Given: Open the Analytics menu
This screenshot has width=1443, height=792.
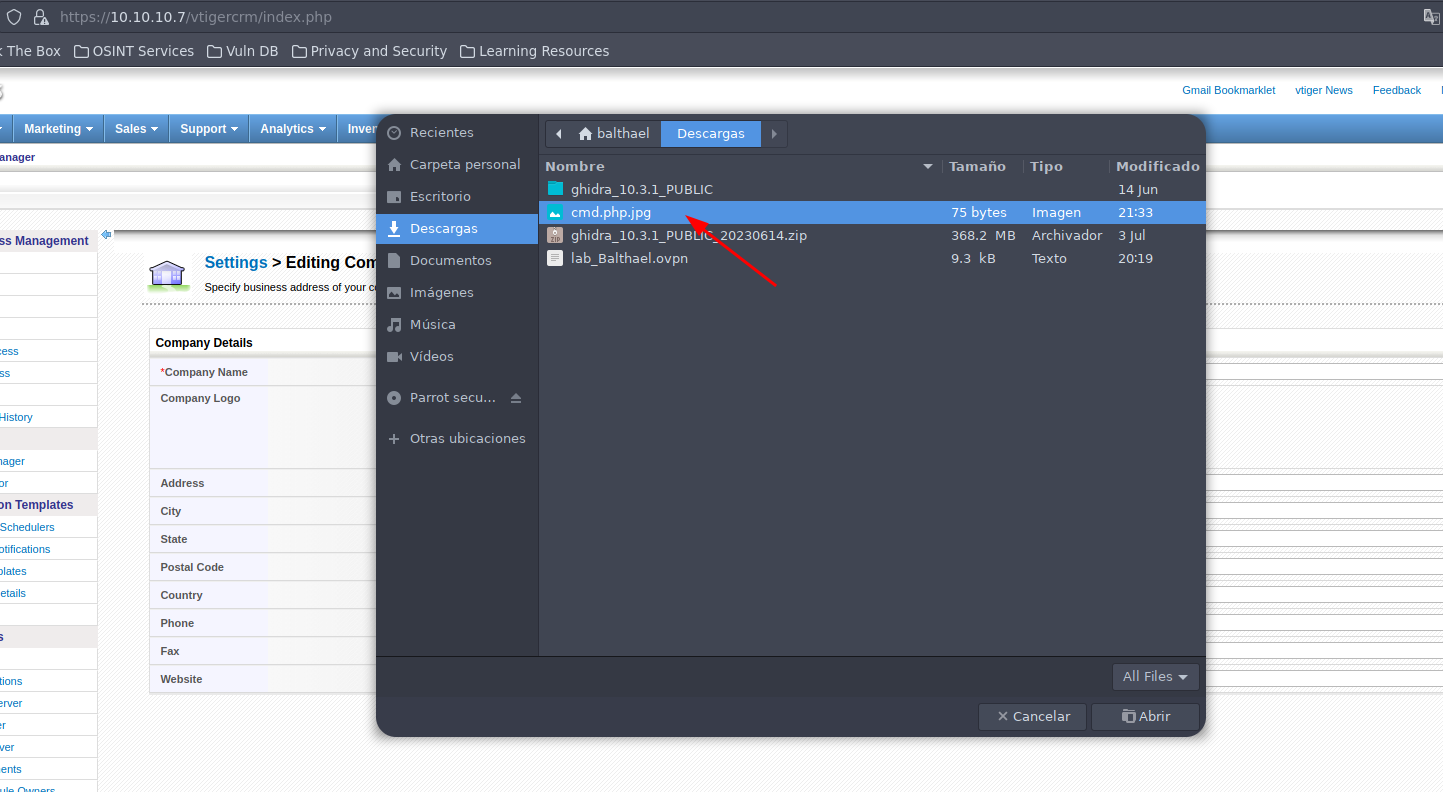Looking at the screenshot, I should click(293, 129).
